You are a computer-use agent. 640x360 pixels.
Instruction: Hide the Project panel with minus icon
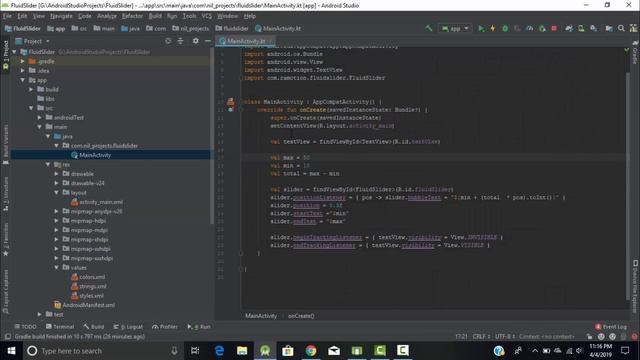click(207, 41)
